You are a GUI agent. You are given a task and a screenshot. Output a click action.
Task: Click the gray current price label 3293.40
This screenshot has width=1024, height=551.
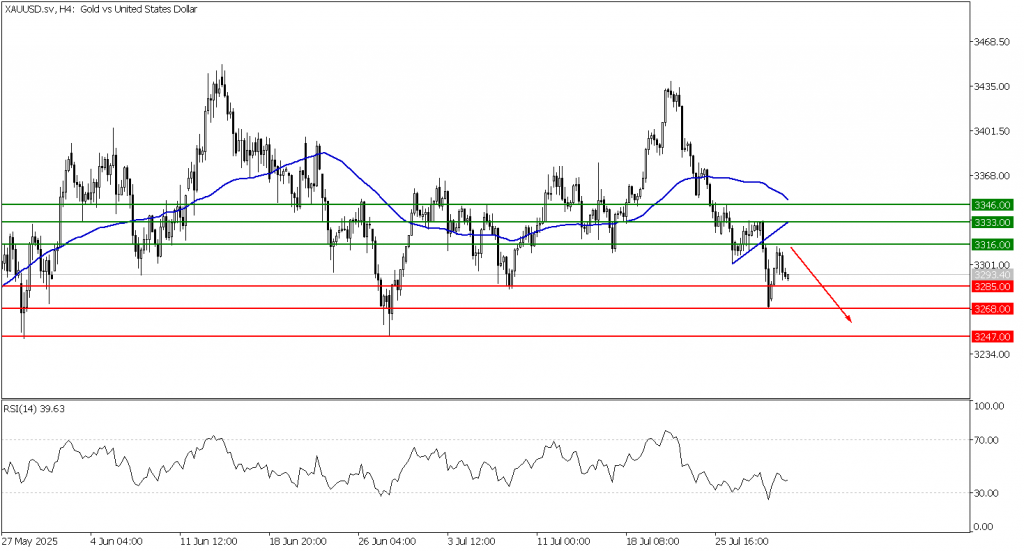coord(991,274)
